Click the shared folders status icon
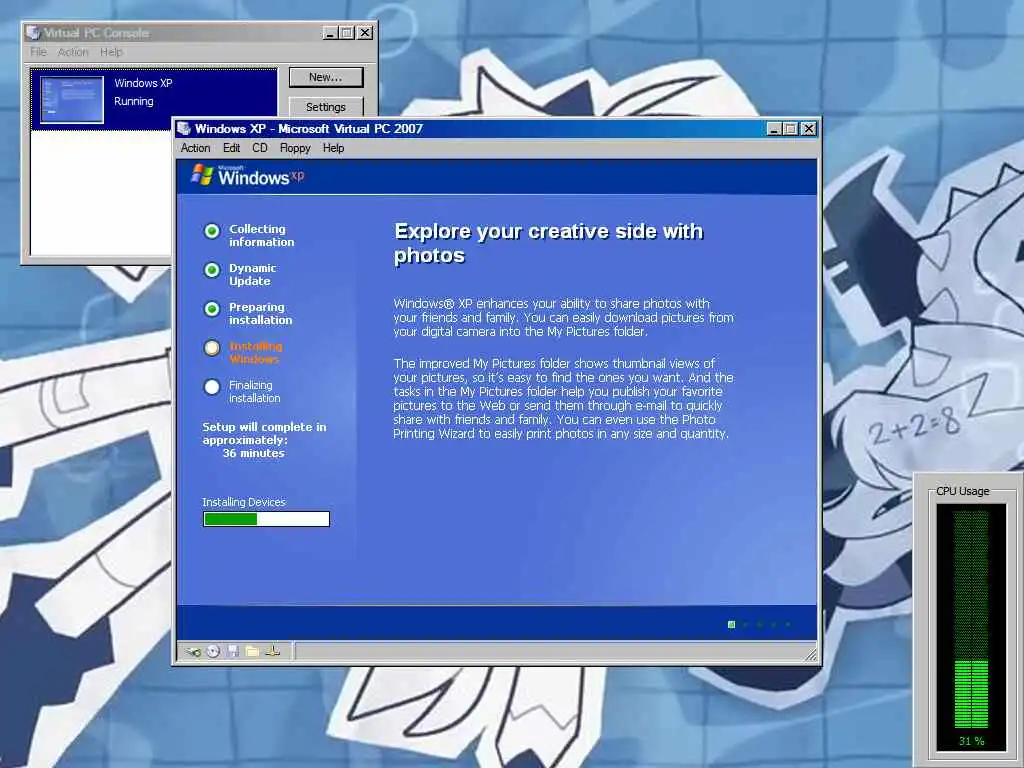This screenshot has height=768, width=1024. coord(252,651)
